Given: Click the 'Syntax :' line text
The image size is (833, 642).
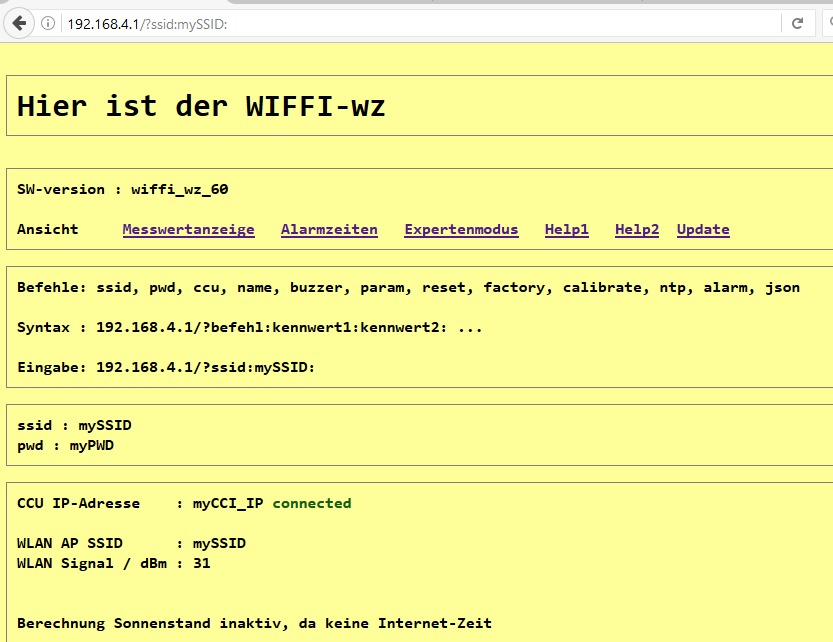Looking at the screenshot, I should [x=250, y=327].
